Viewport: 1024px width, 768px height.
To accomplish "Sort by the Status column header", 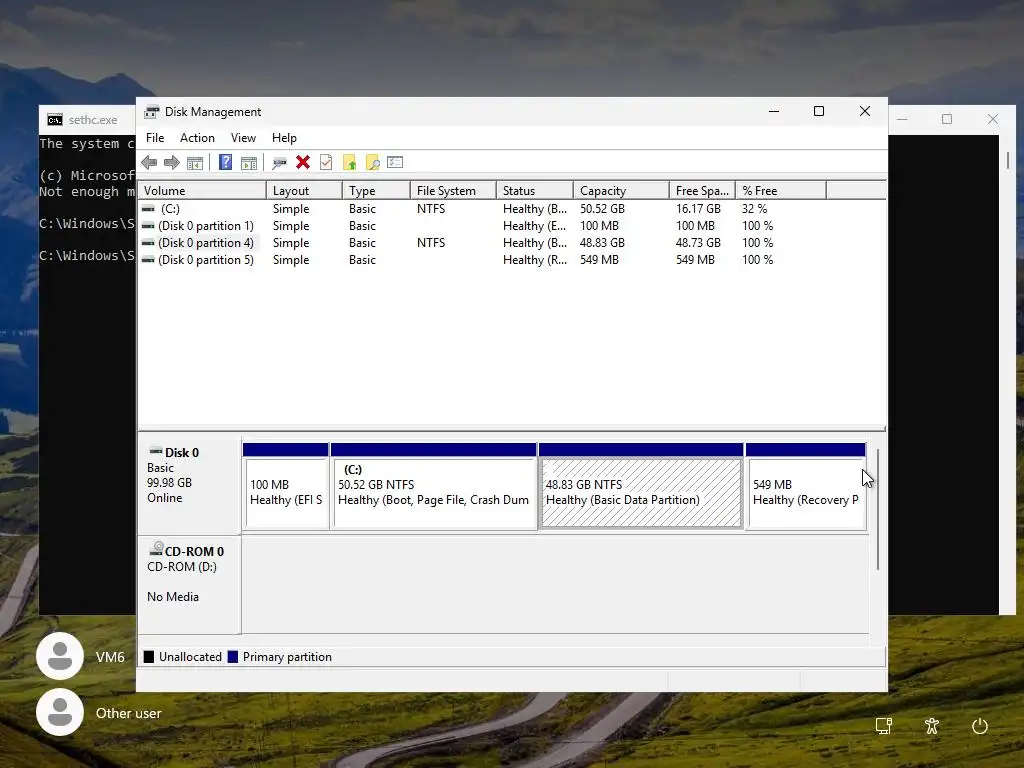I will click(x=535, y=191).
